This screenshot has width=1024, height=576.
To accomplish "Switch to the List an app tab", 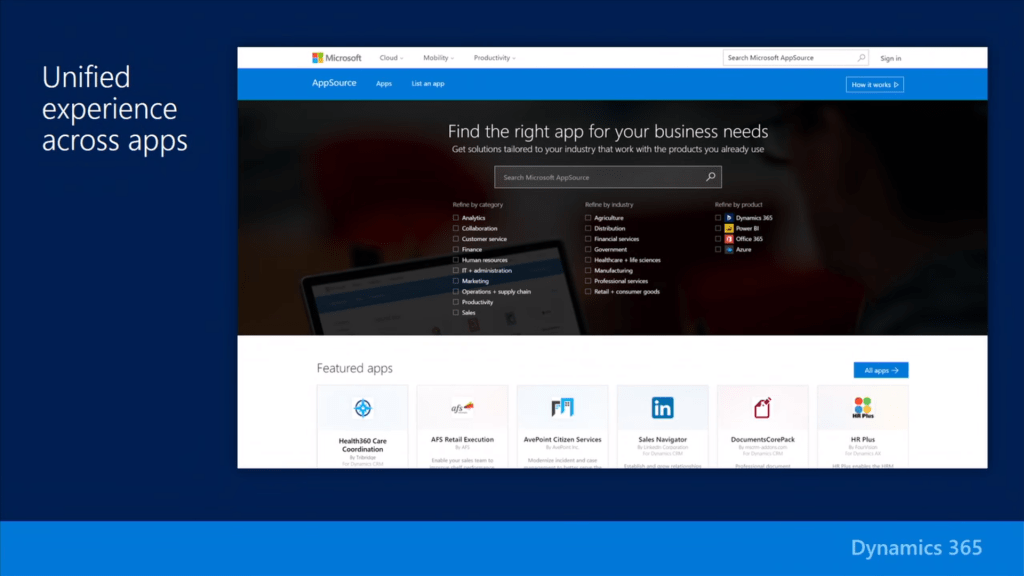I will pyautogui.click(x=427, y=84).
